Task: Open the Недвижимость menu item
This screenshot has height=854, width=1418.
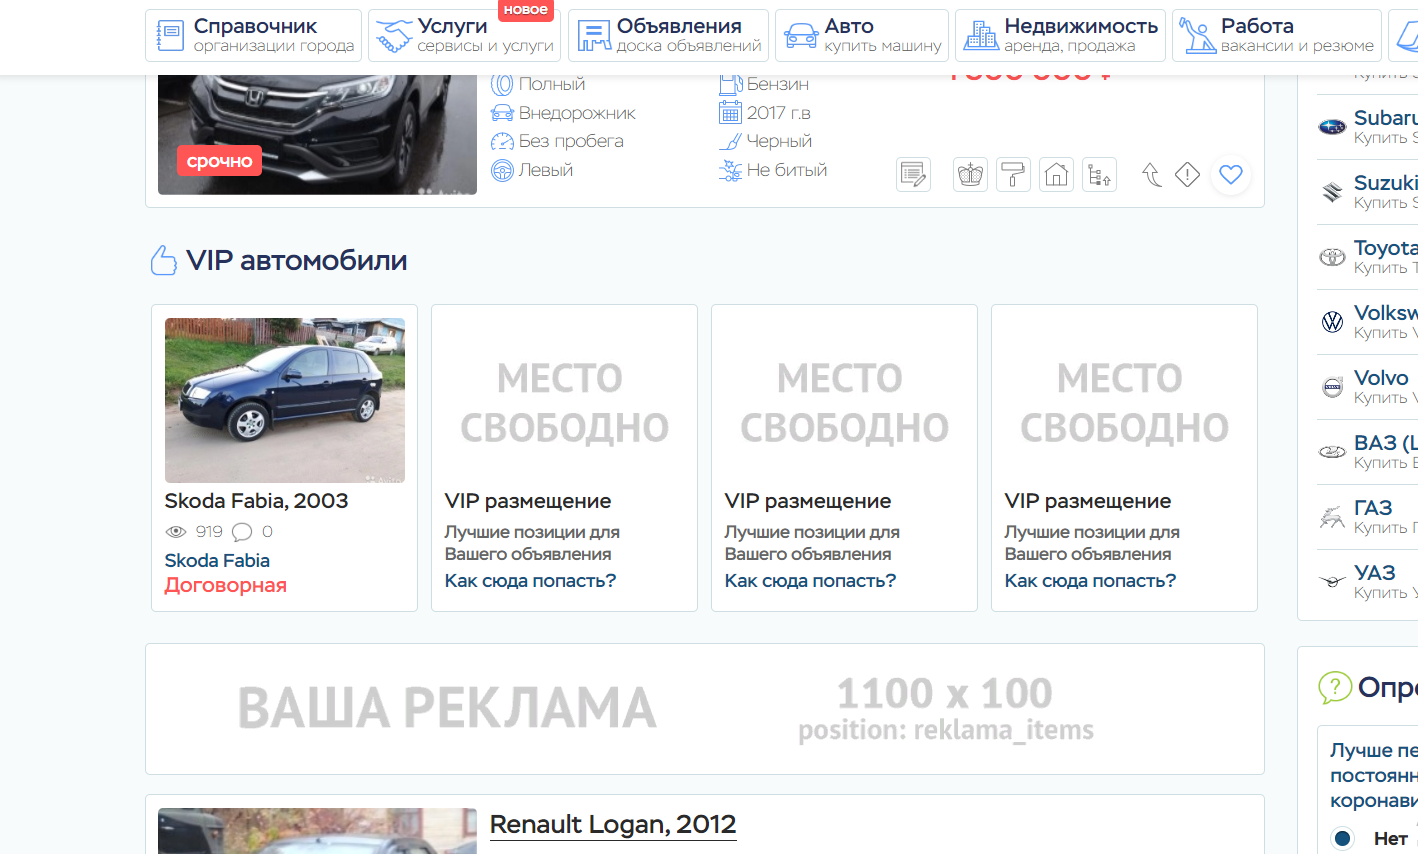Action: click(x=1060, y=35)
